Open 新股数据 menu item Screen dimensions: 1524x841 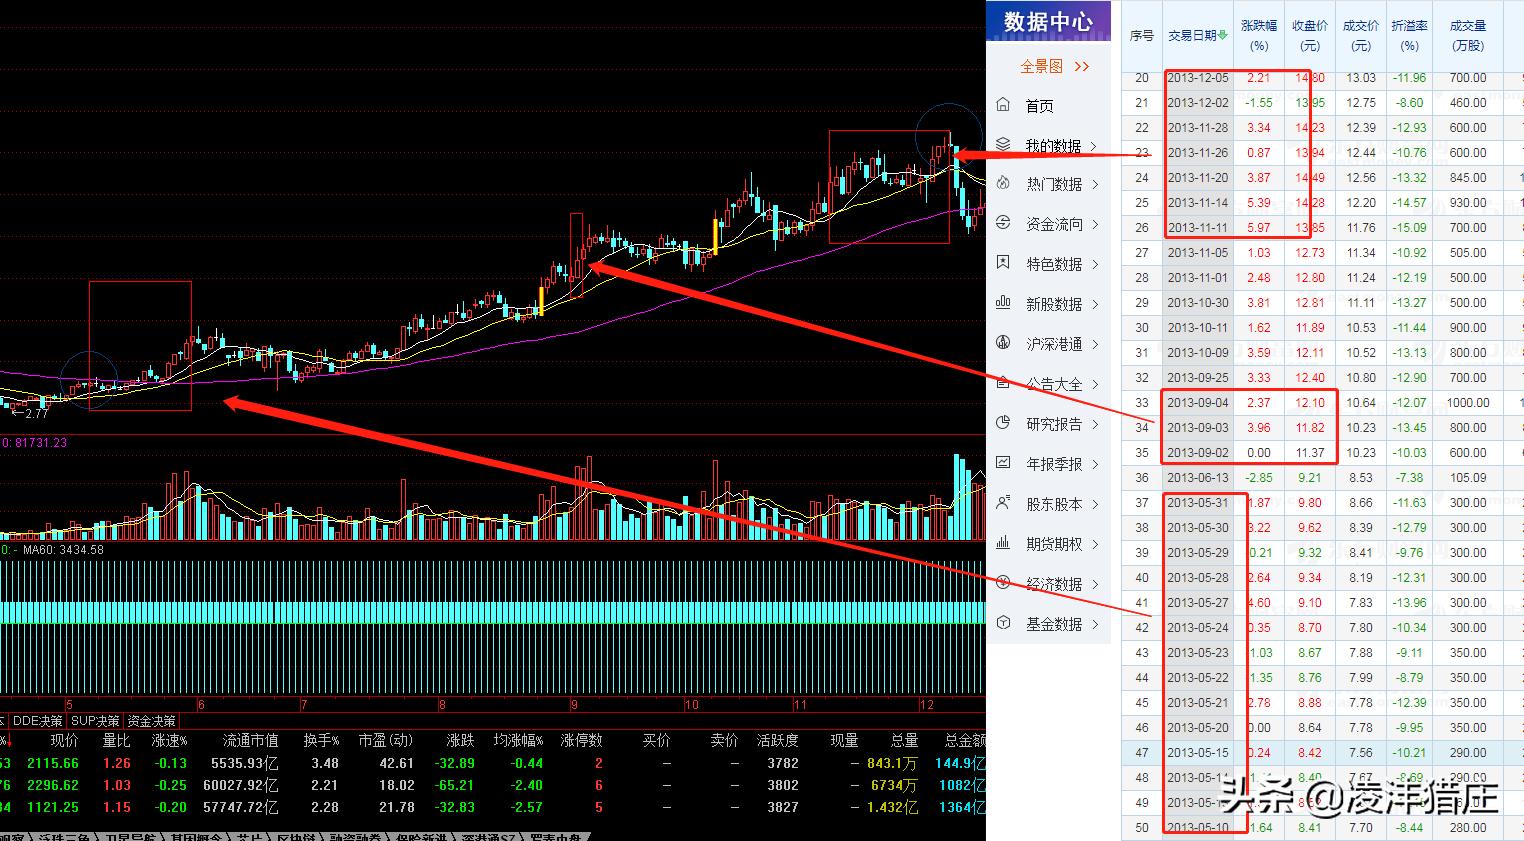[1054, 305]
